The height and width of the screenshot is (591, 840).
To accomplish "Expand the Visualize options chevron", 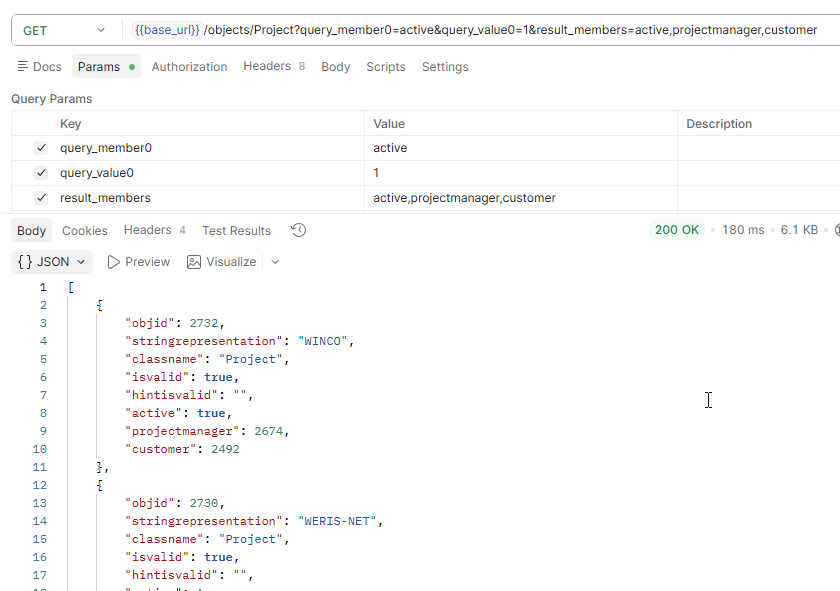I will click(275, 262).
